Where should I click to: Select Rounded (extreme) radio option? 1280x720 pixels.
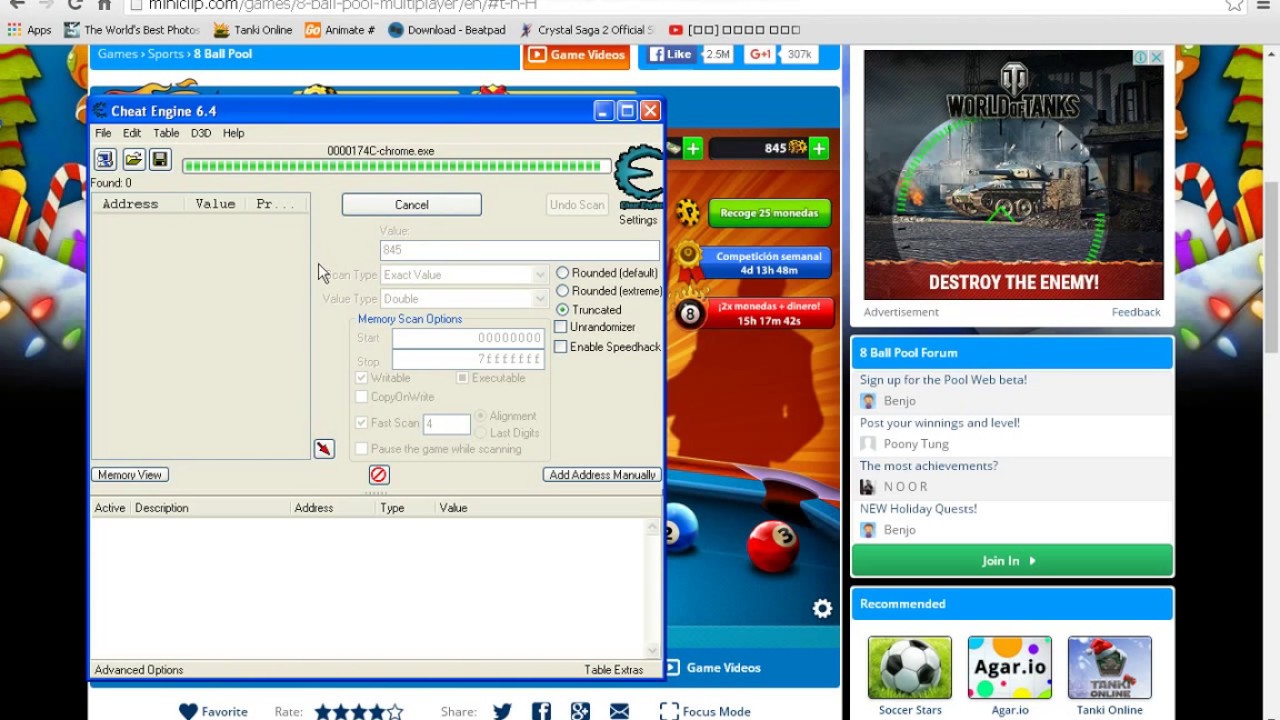562,291
